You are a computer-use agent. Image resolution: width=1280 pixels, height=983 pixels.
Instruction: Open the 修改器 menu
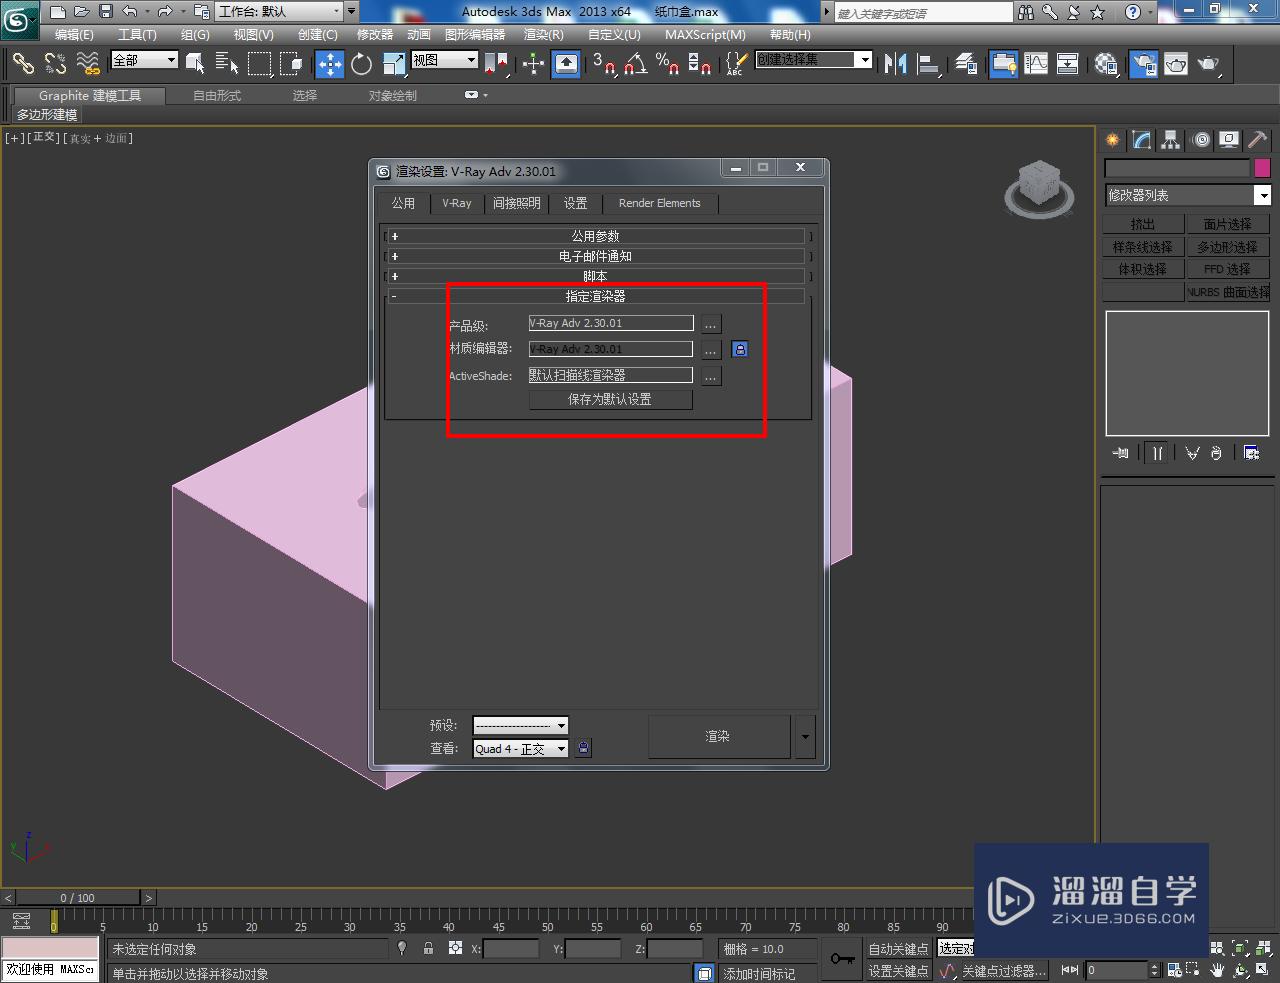tap(375, 35)
